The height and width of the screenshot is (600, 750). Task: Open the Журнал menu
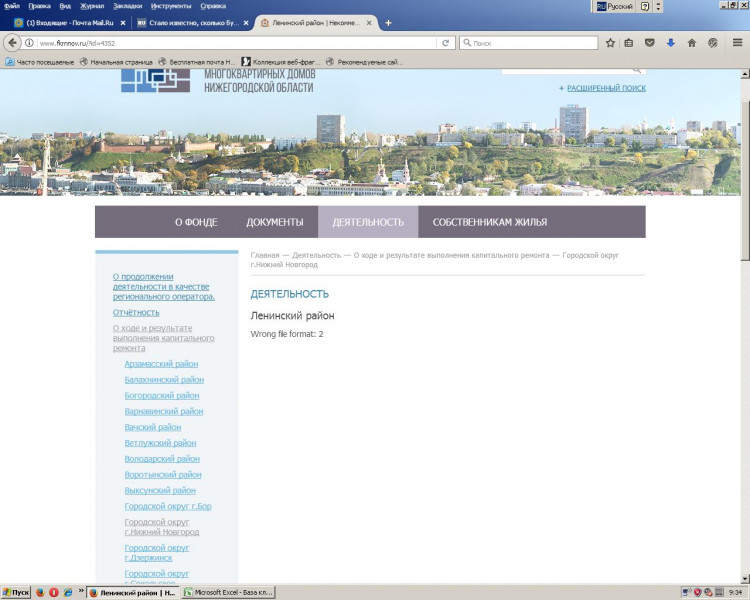coord(92,5)
